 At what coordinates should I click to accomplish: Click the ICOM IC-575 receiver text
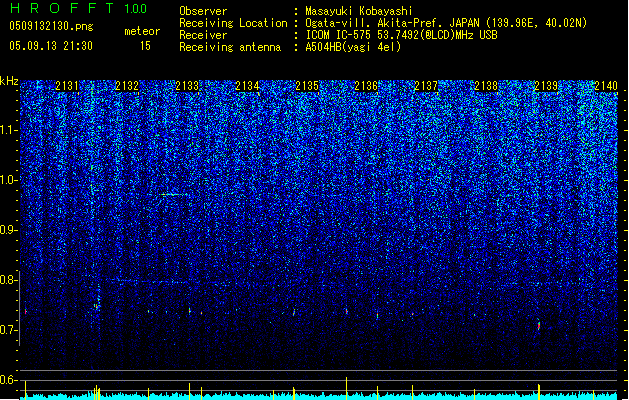(401, 35)
